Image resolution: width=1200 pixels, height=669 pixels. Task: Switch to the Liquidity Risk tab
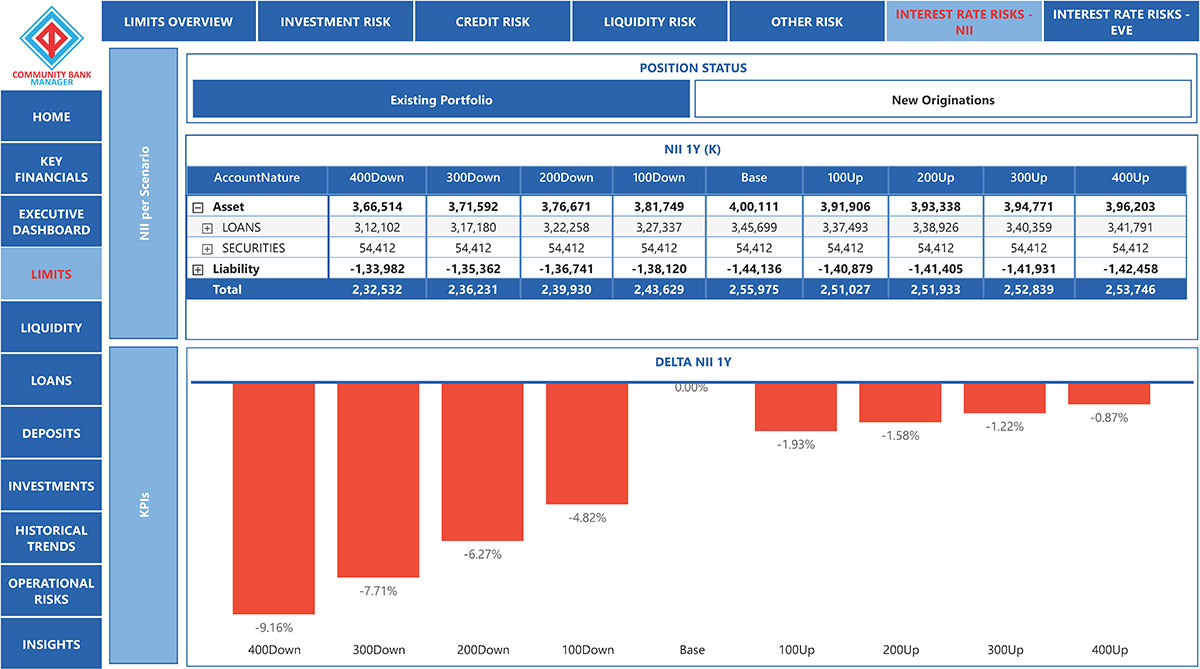649,22
